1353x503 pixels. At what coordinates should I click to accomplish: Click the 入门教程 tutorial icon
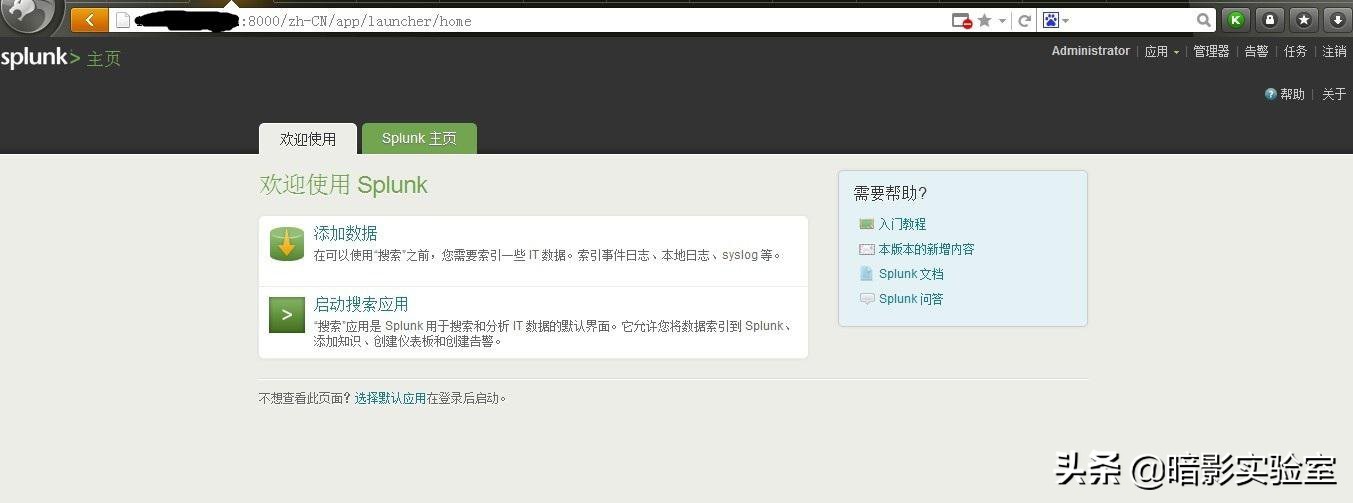click(866, 224)
